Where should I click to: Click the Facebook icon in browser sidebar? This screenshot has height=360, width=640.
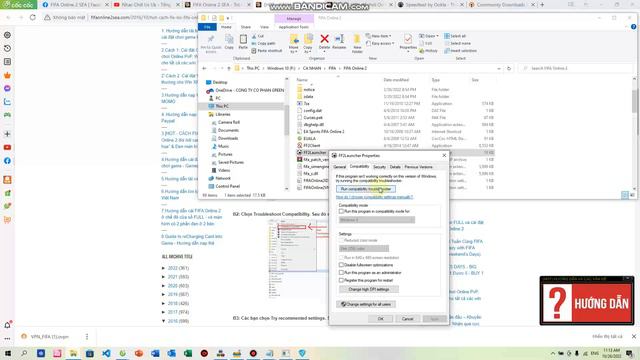point(7,161)
